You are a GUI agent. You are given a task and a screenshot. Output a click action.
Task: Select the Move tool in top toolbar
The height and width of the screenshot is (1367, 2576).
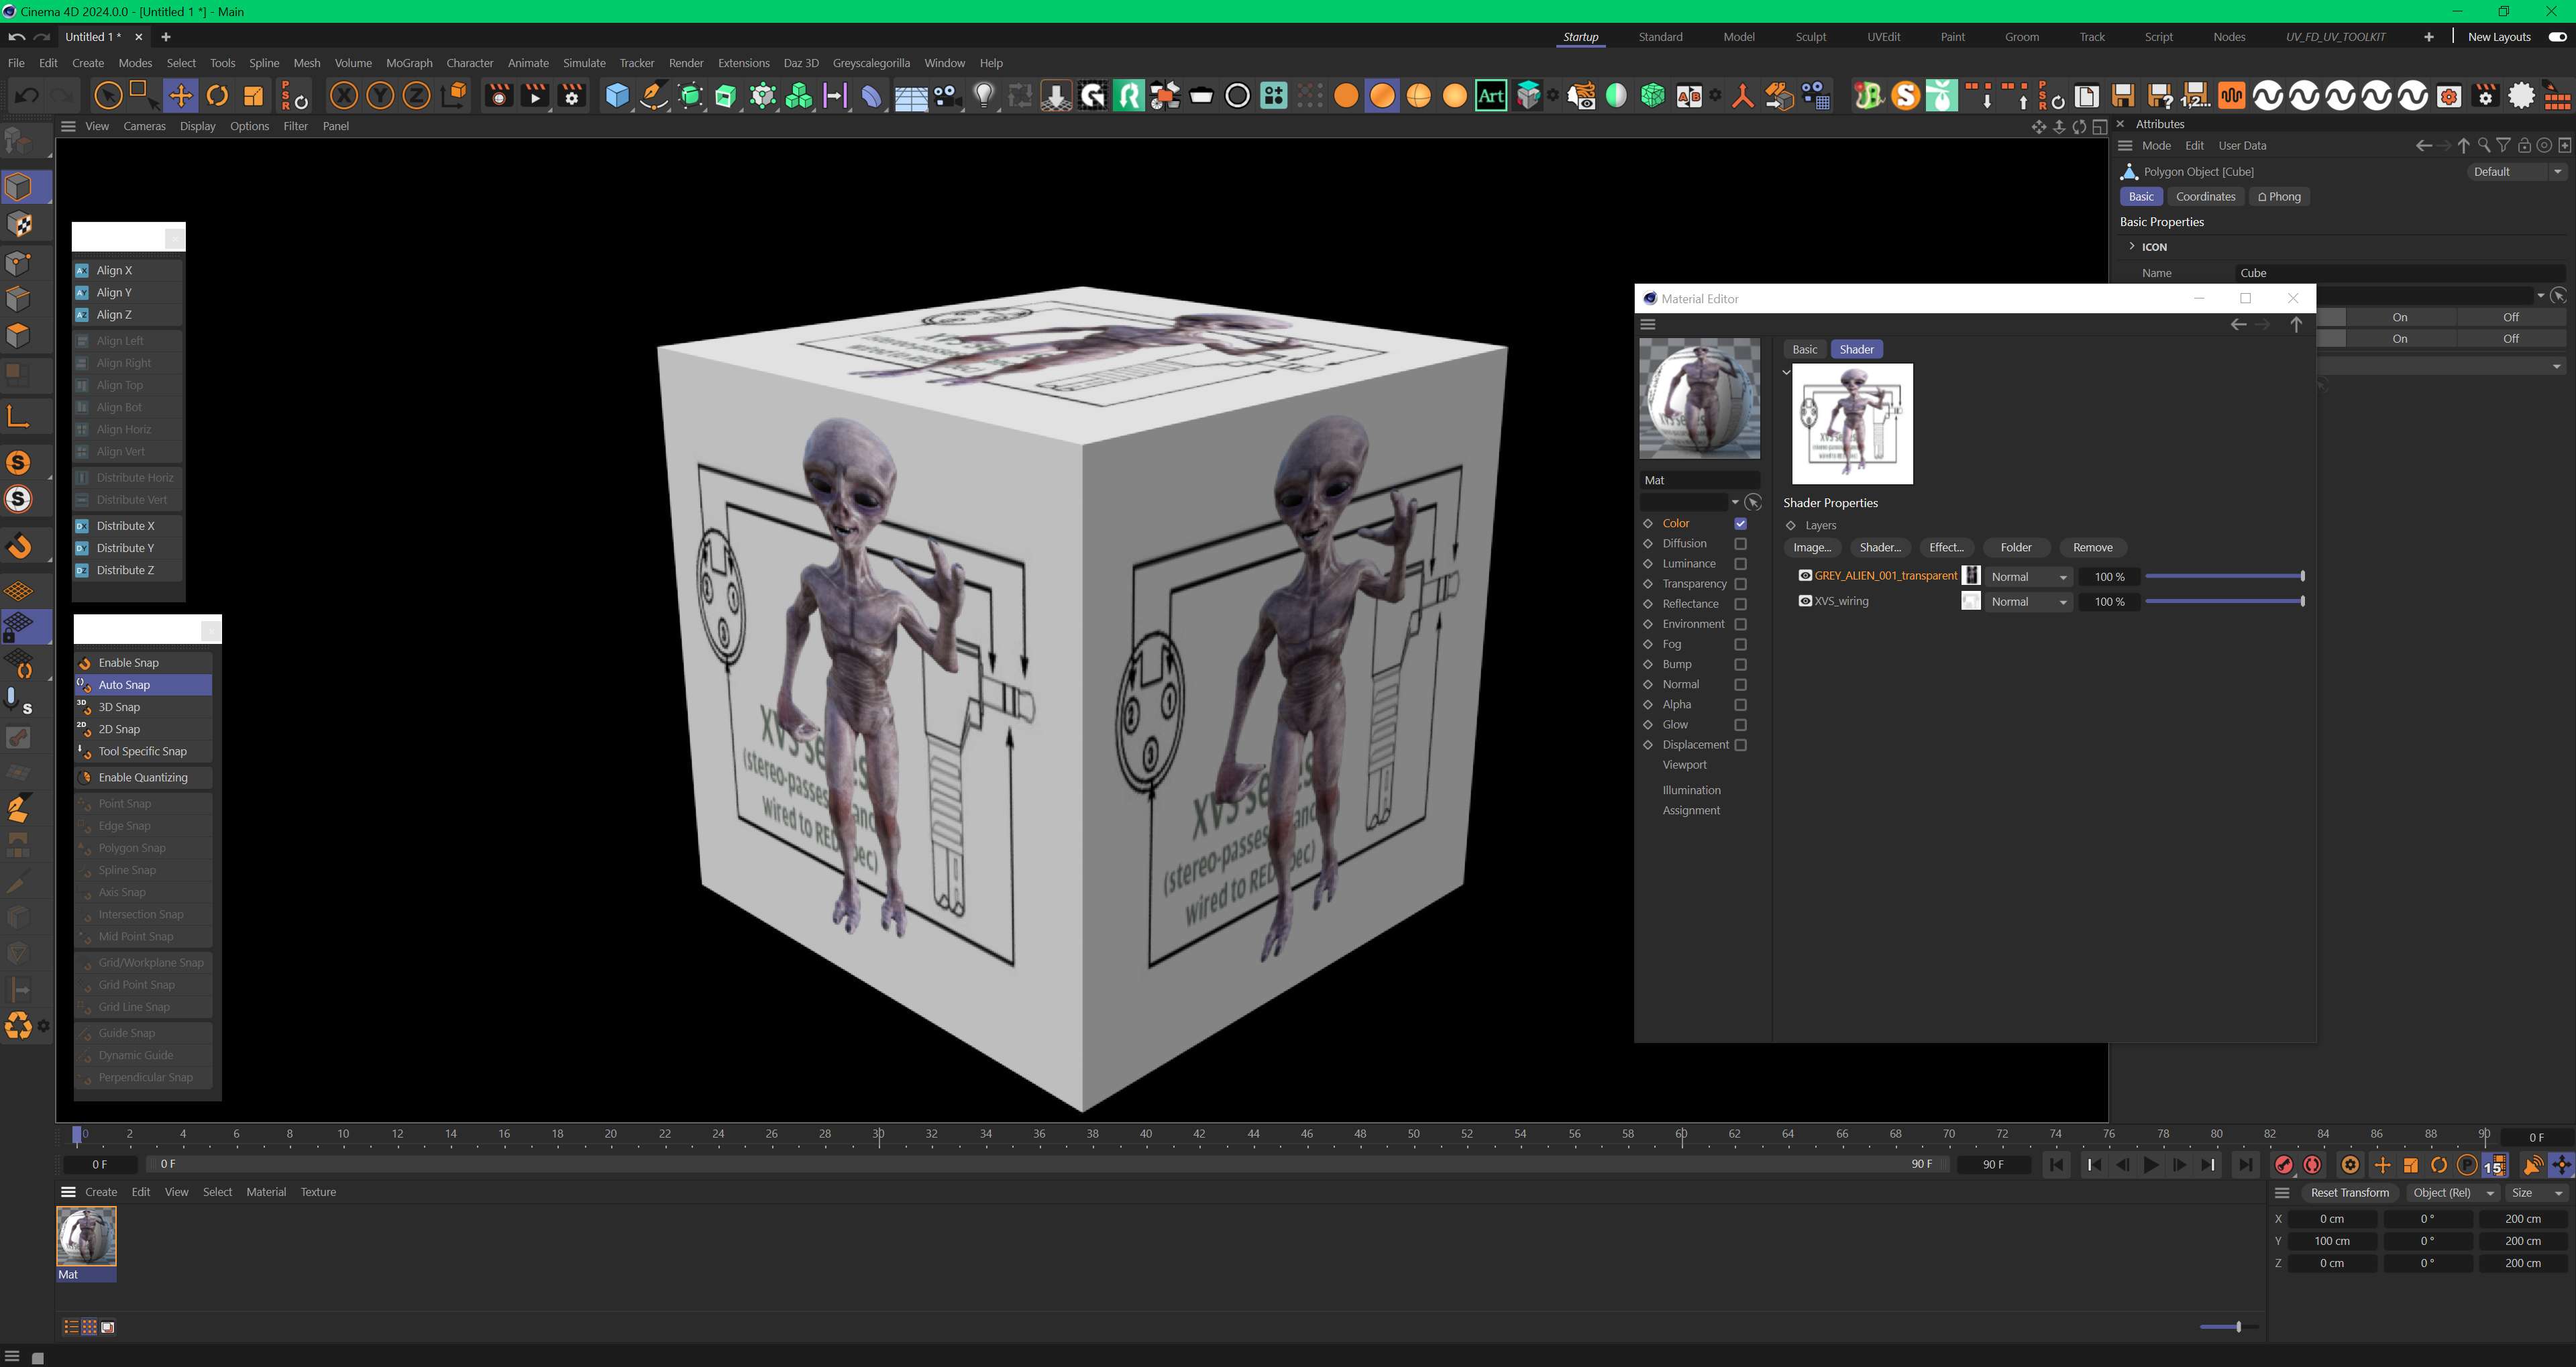point(181,96)
